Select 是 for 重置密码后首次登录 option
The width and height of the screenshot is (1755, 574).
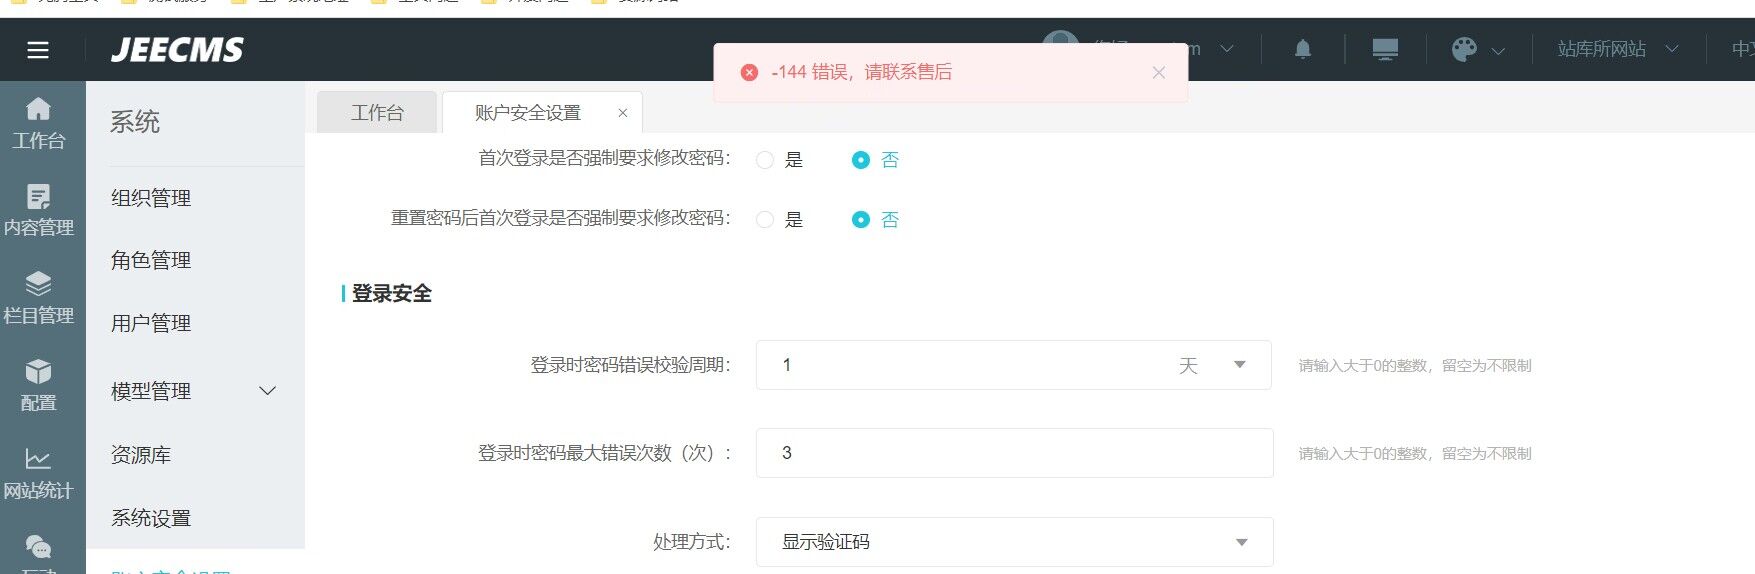click(765, 220)
